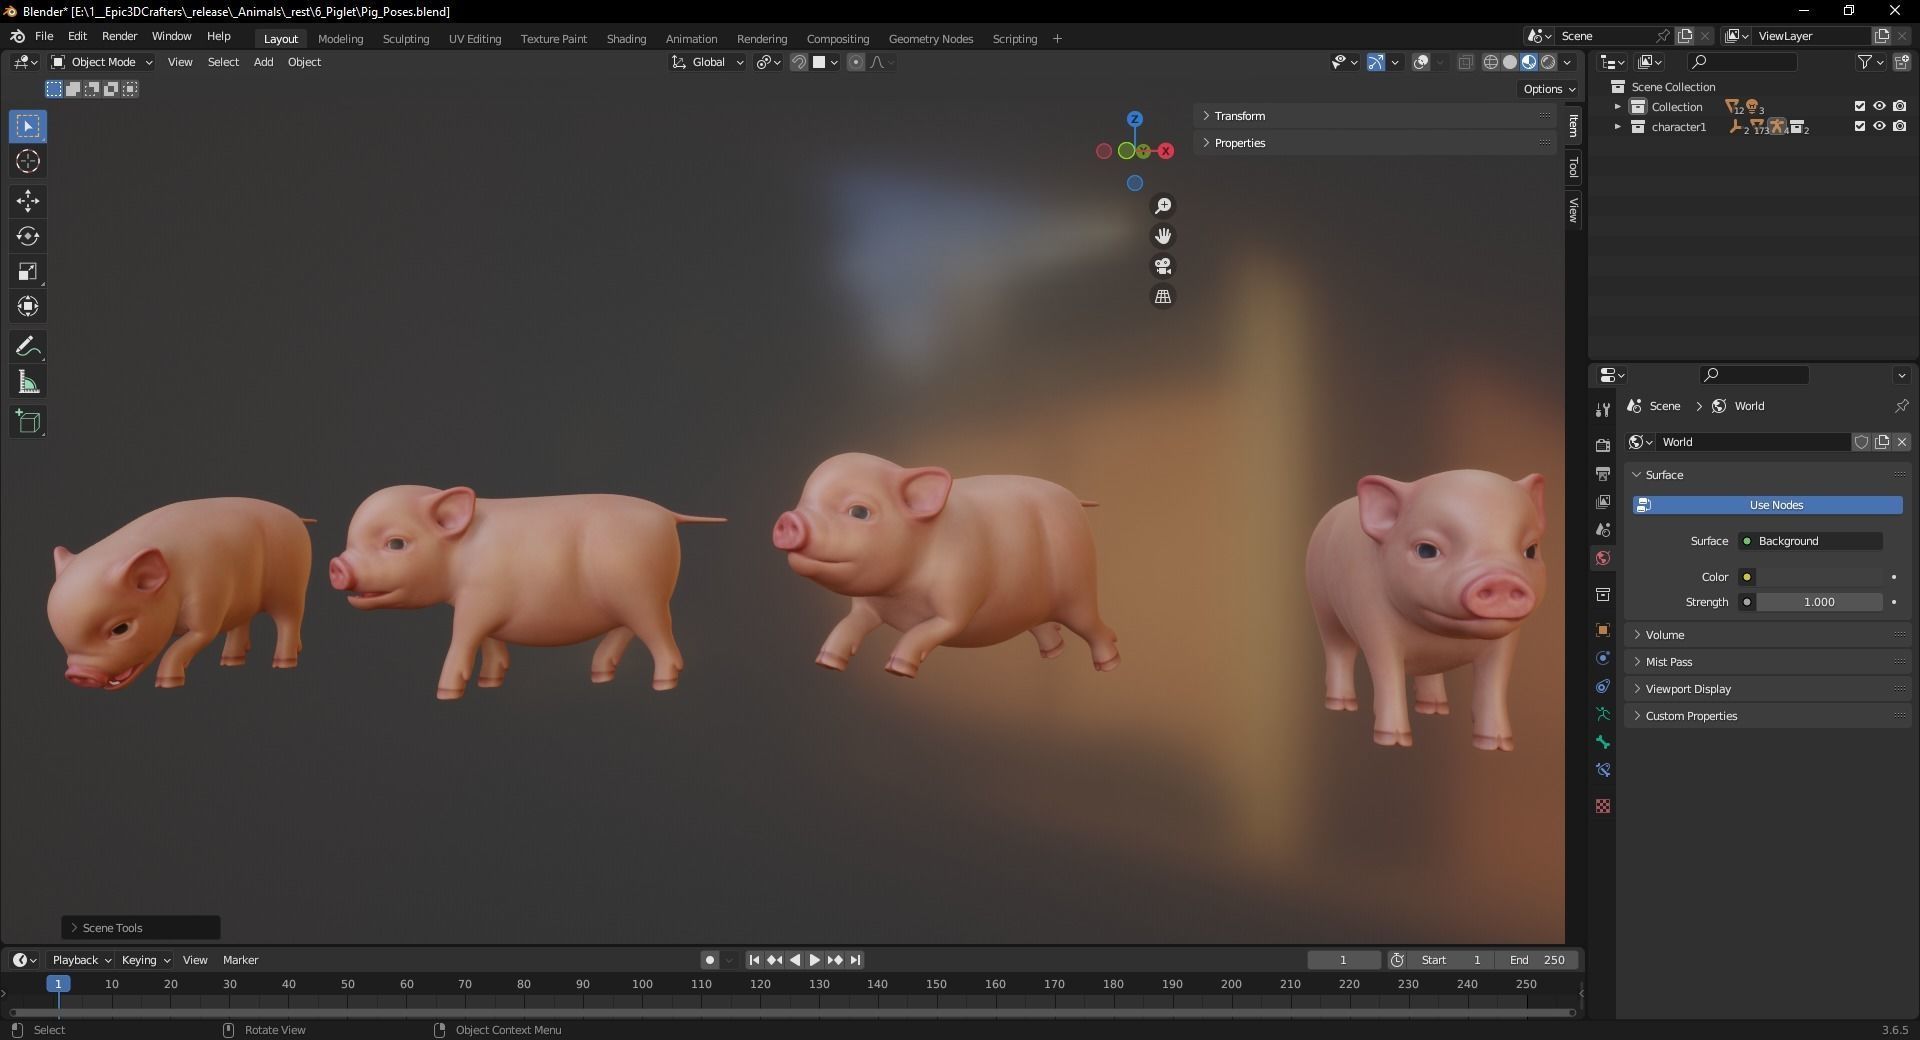Click the pan view hand icon
Image resolution: width=1920 pixels, height=1040 pixels.
coord(1163,236)
